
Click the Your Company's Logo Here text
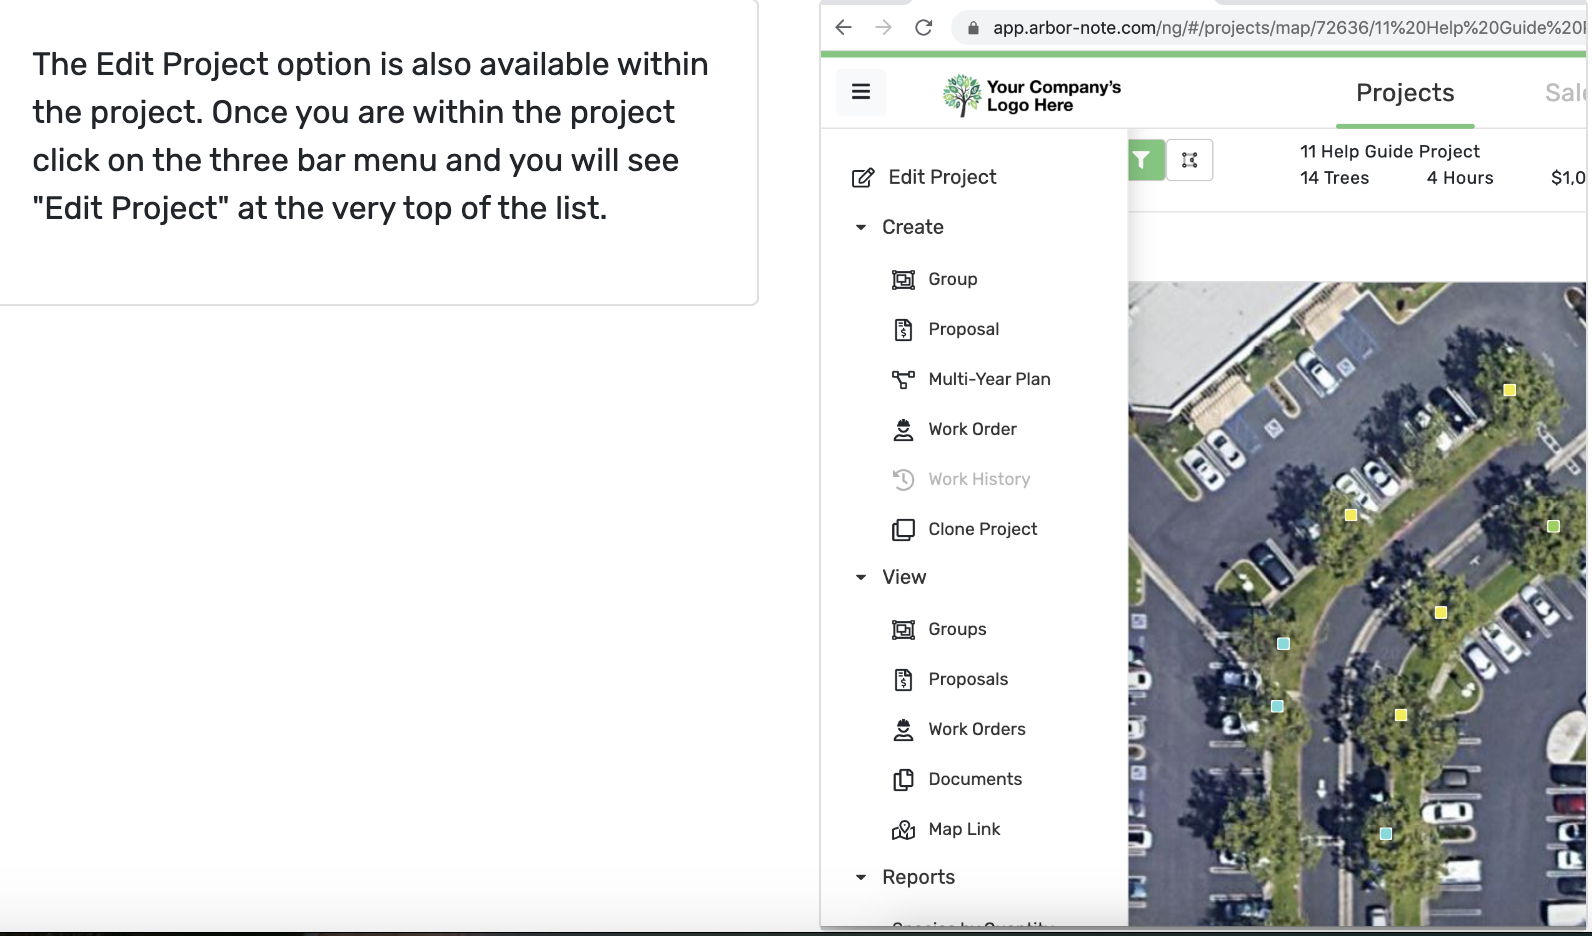coord(1054,96)
